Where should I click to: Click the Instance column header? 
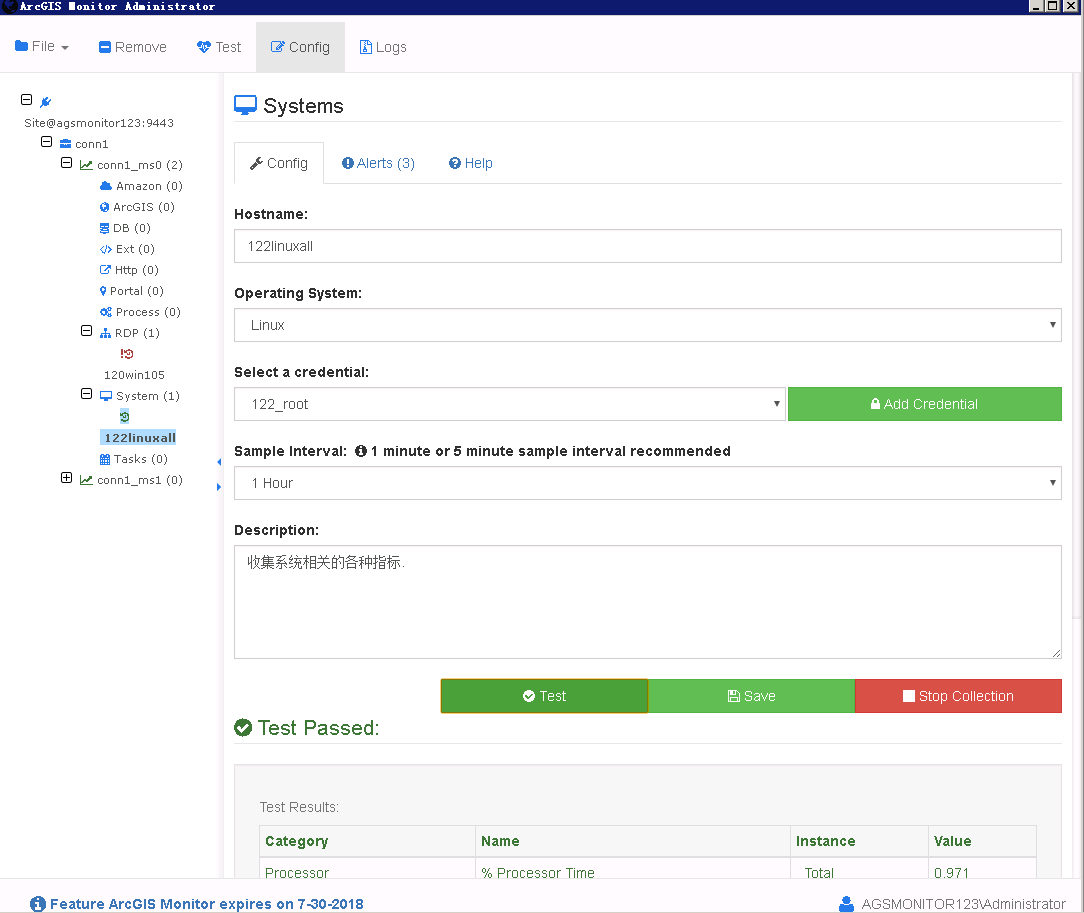coord(859,841)
